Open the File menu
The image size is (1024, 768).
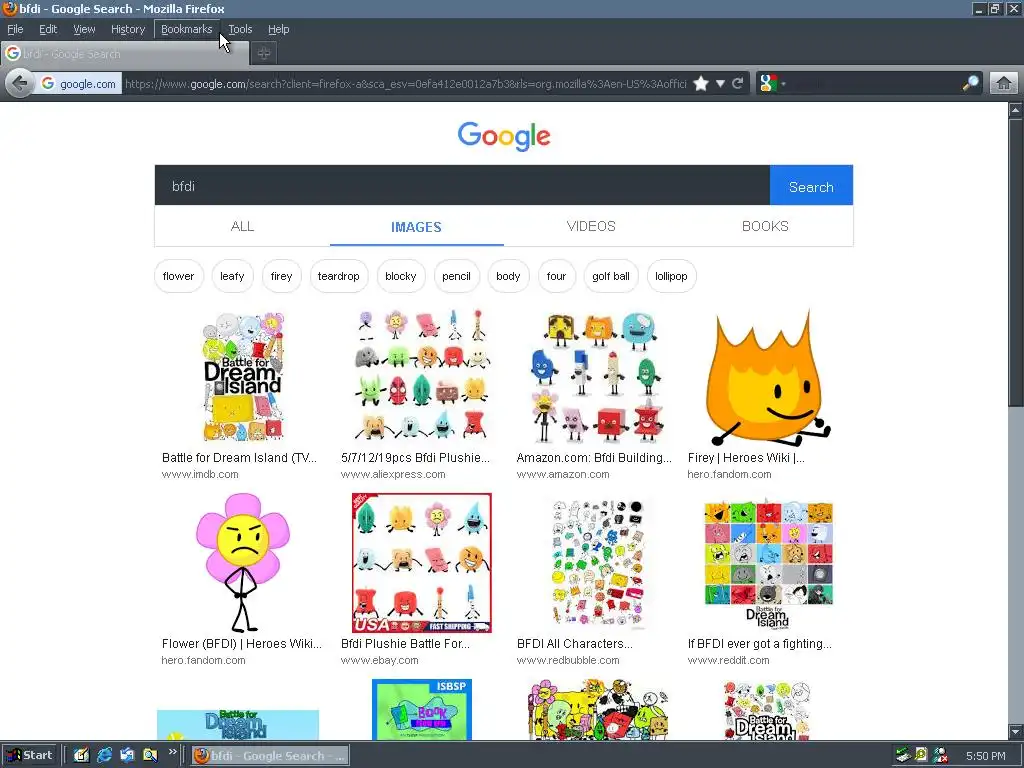point(15,29)
